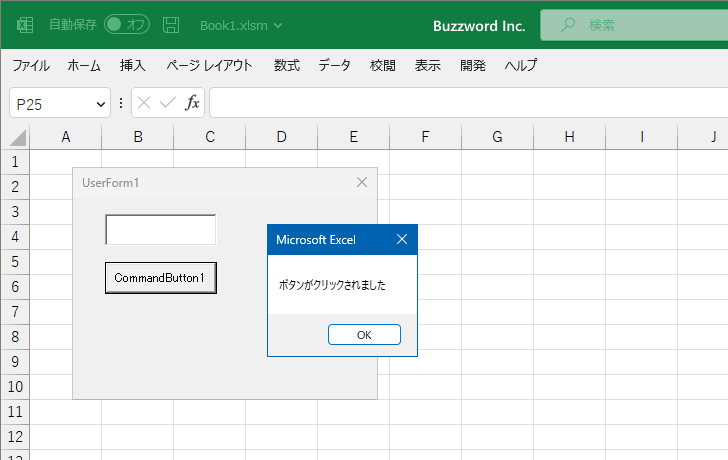This screenshot has width=728, height=460.
Task: Click the Buzzword Inc. title text
Action: click(479, 26)
